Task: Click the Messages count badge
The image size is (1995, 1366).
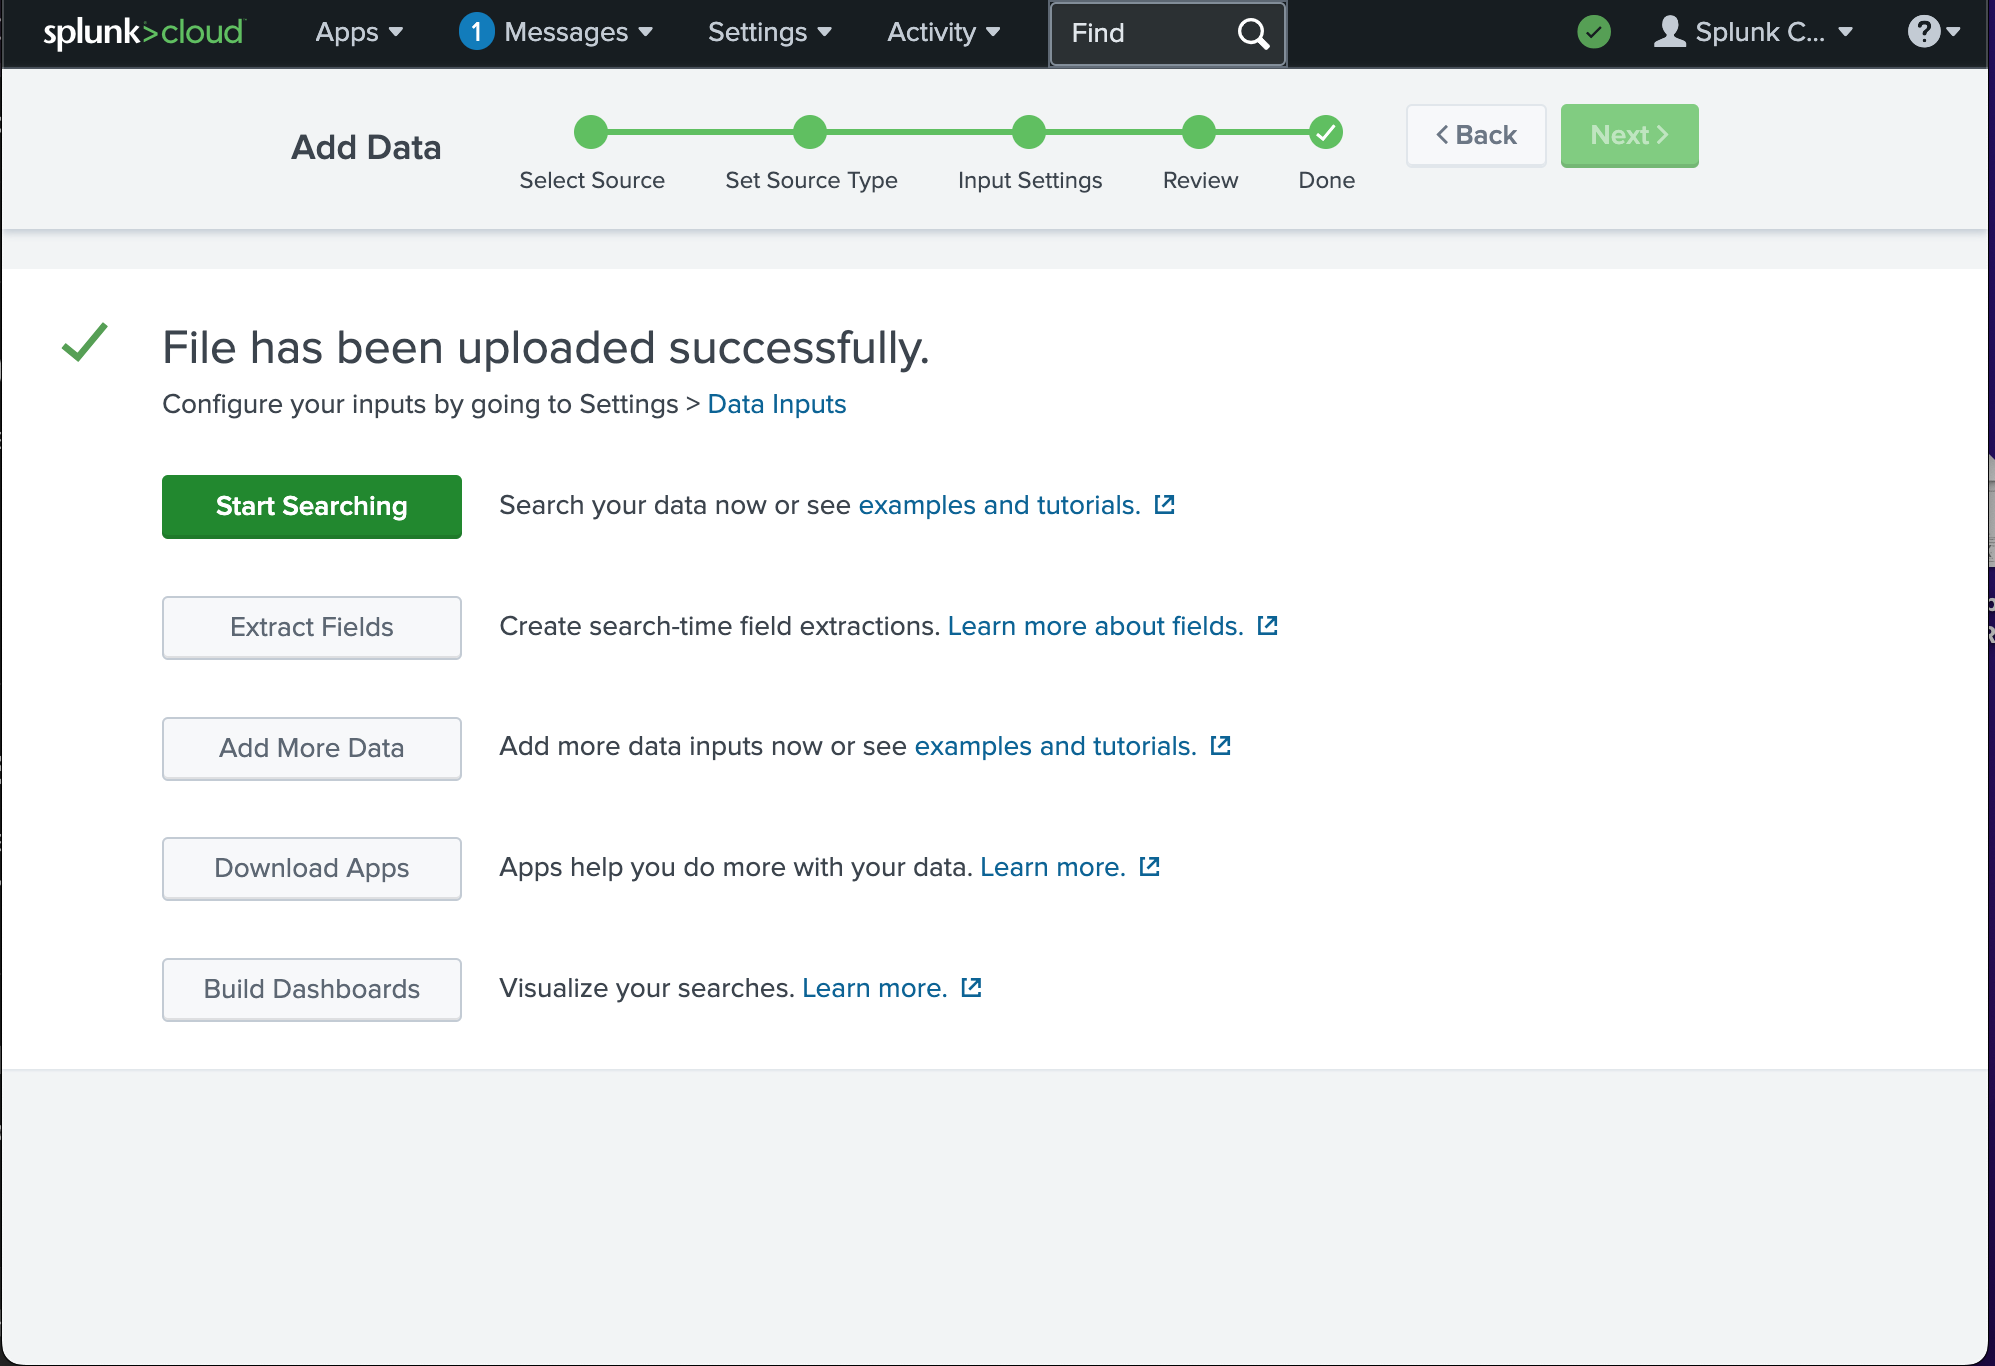Action: tap(476, 32)
